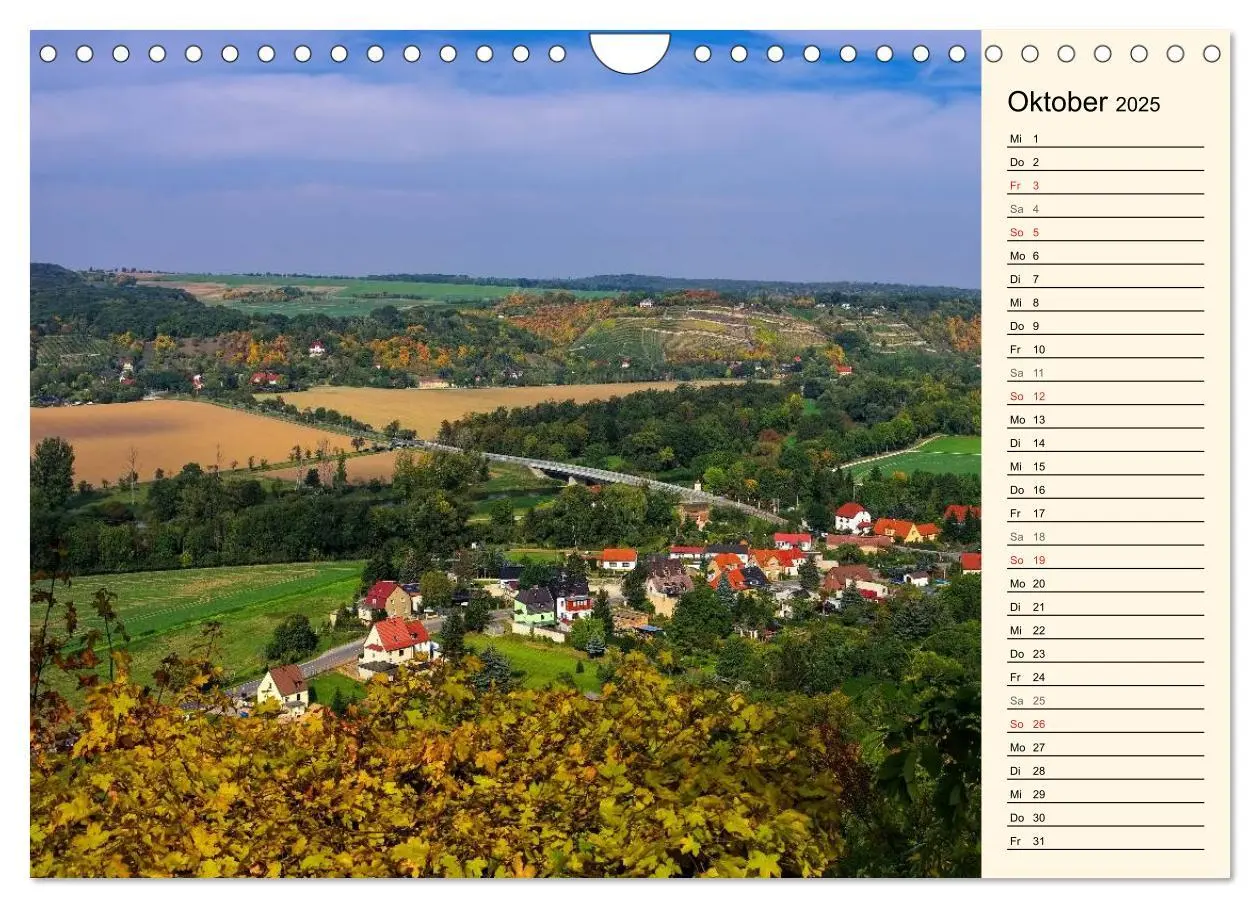Select the 'Di 14' date row
Image resolution: width=1260 pixels, height=908 pixels.
pyautogui.click(x=1105, y=442)
